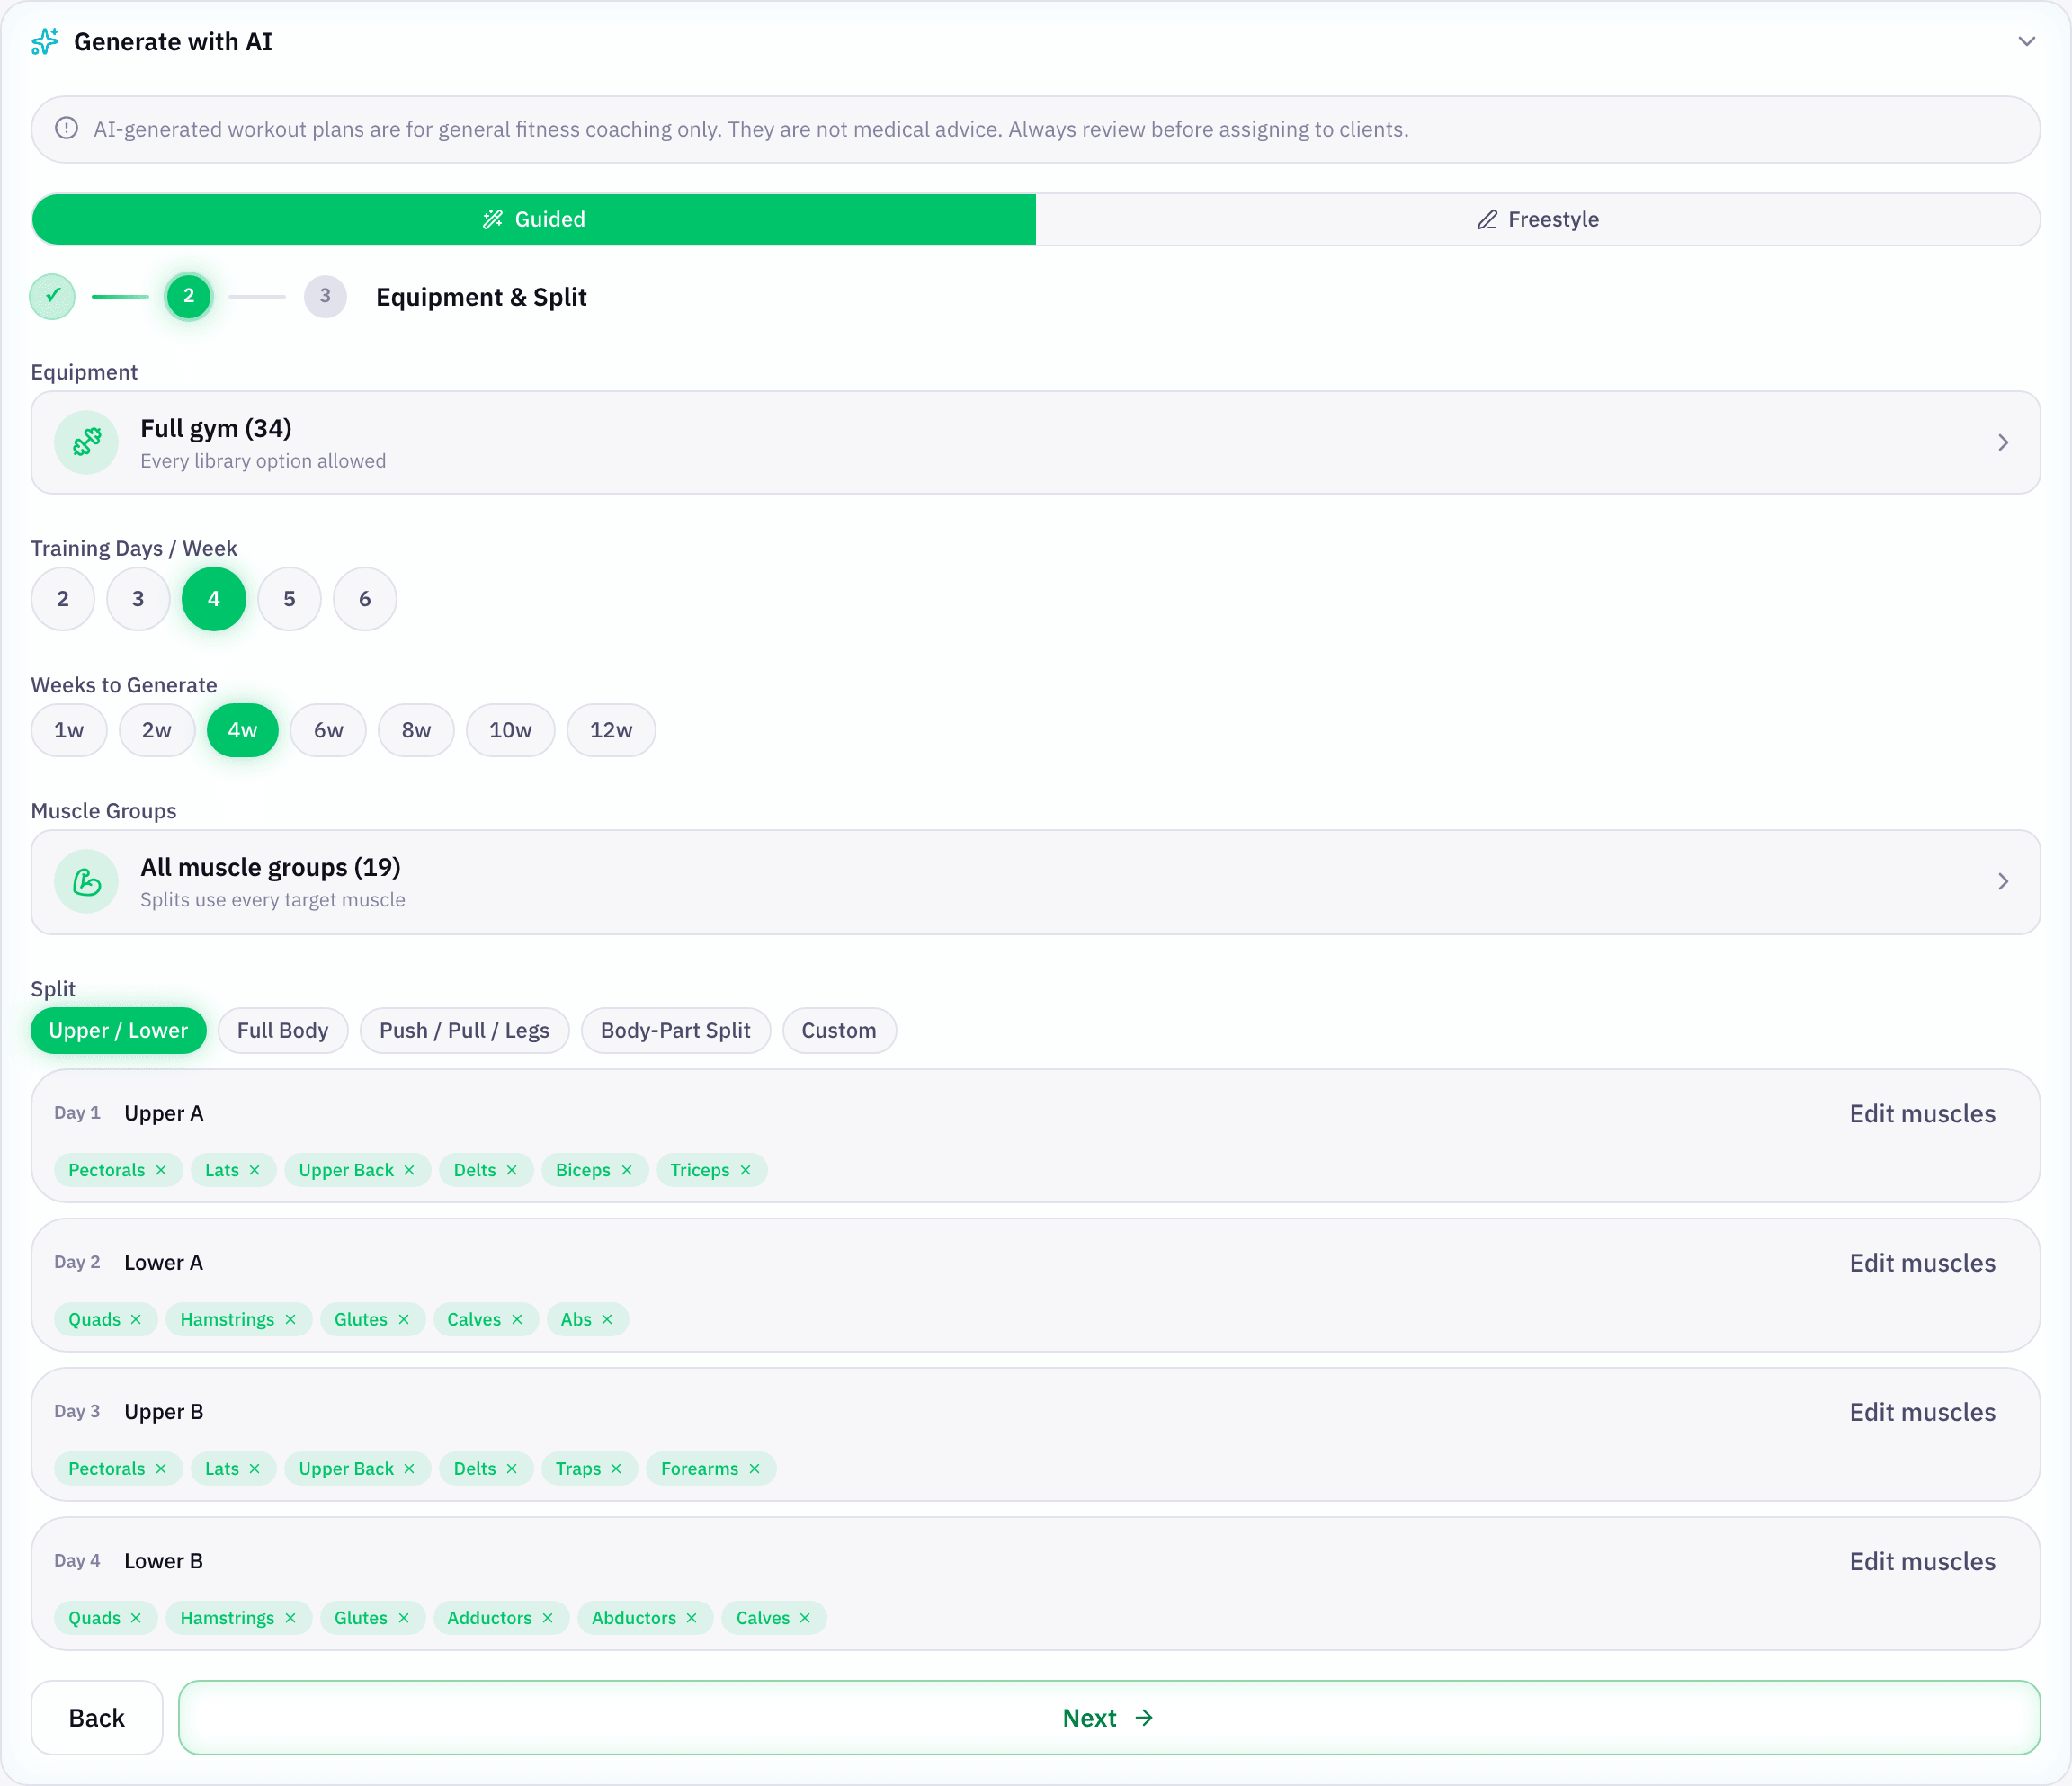Remove Lats from Upper A
Image resolution: width=2072 pixels, height=1786 pixels.
click(x=254, y=1170)
